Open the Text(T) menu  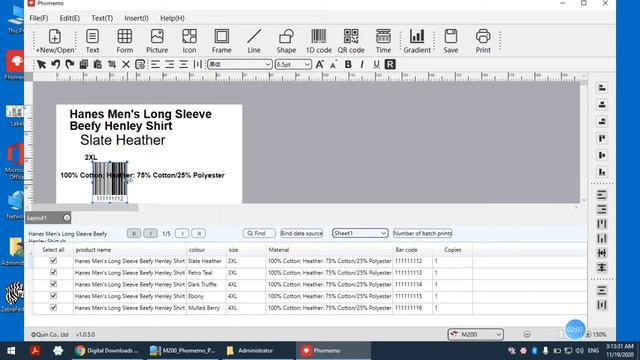[102, 18]
